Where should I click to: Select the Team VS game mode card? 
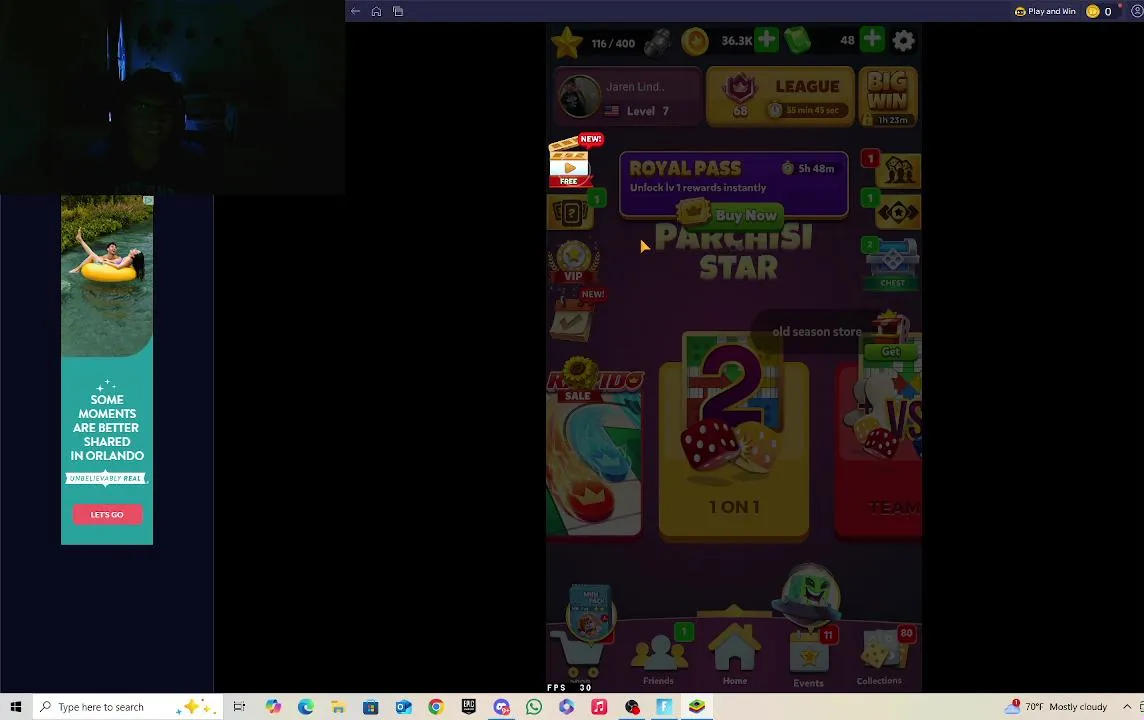pyautogui.click(x=878, y=451)
